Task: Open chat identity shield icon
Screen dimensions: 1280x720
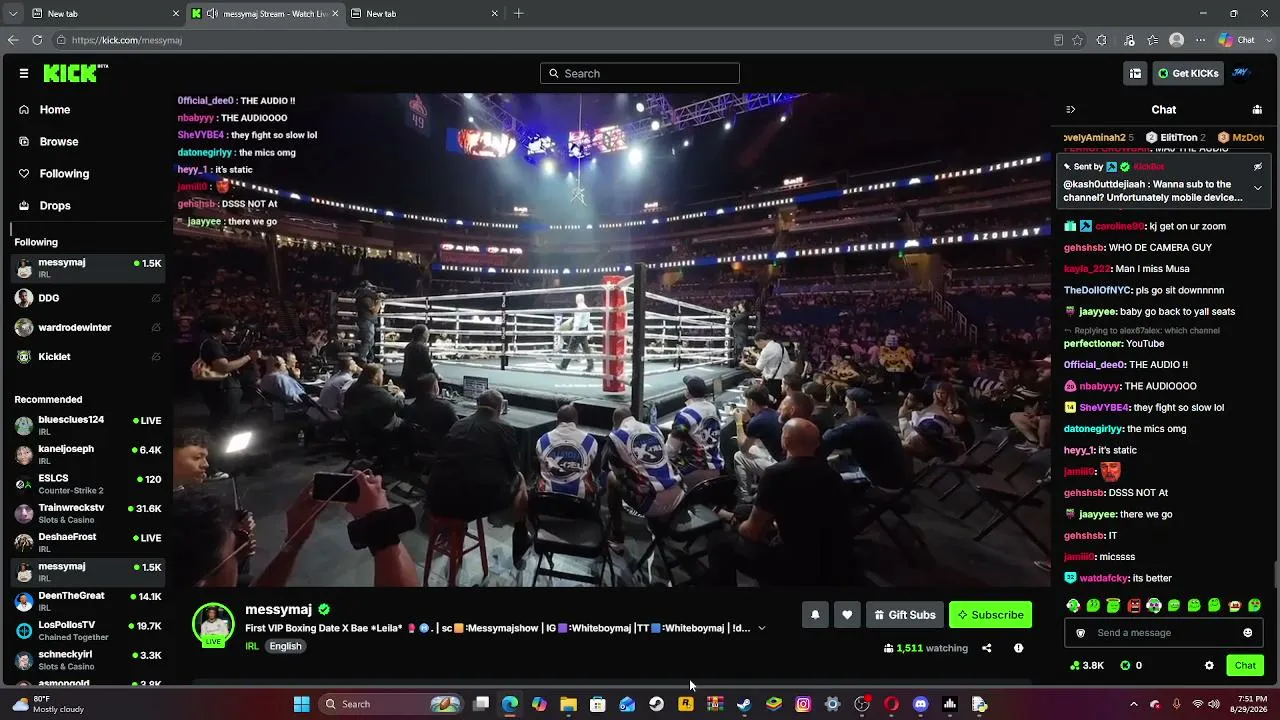Action: pos(1080,633)
